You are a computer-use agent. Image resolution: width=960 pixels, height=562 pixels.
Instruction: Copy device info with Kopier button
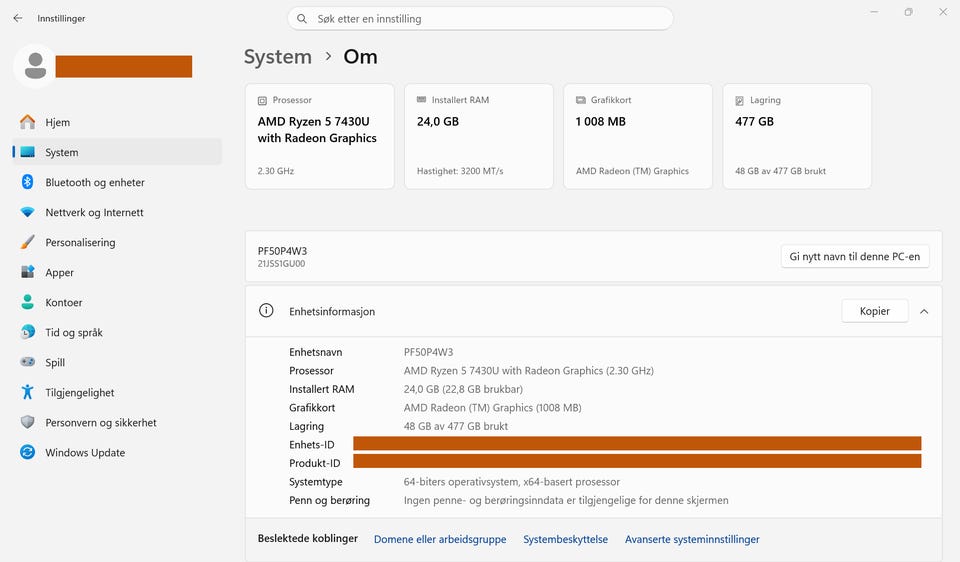point(875,311)
